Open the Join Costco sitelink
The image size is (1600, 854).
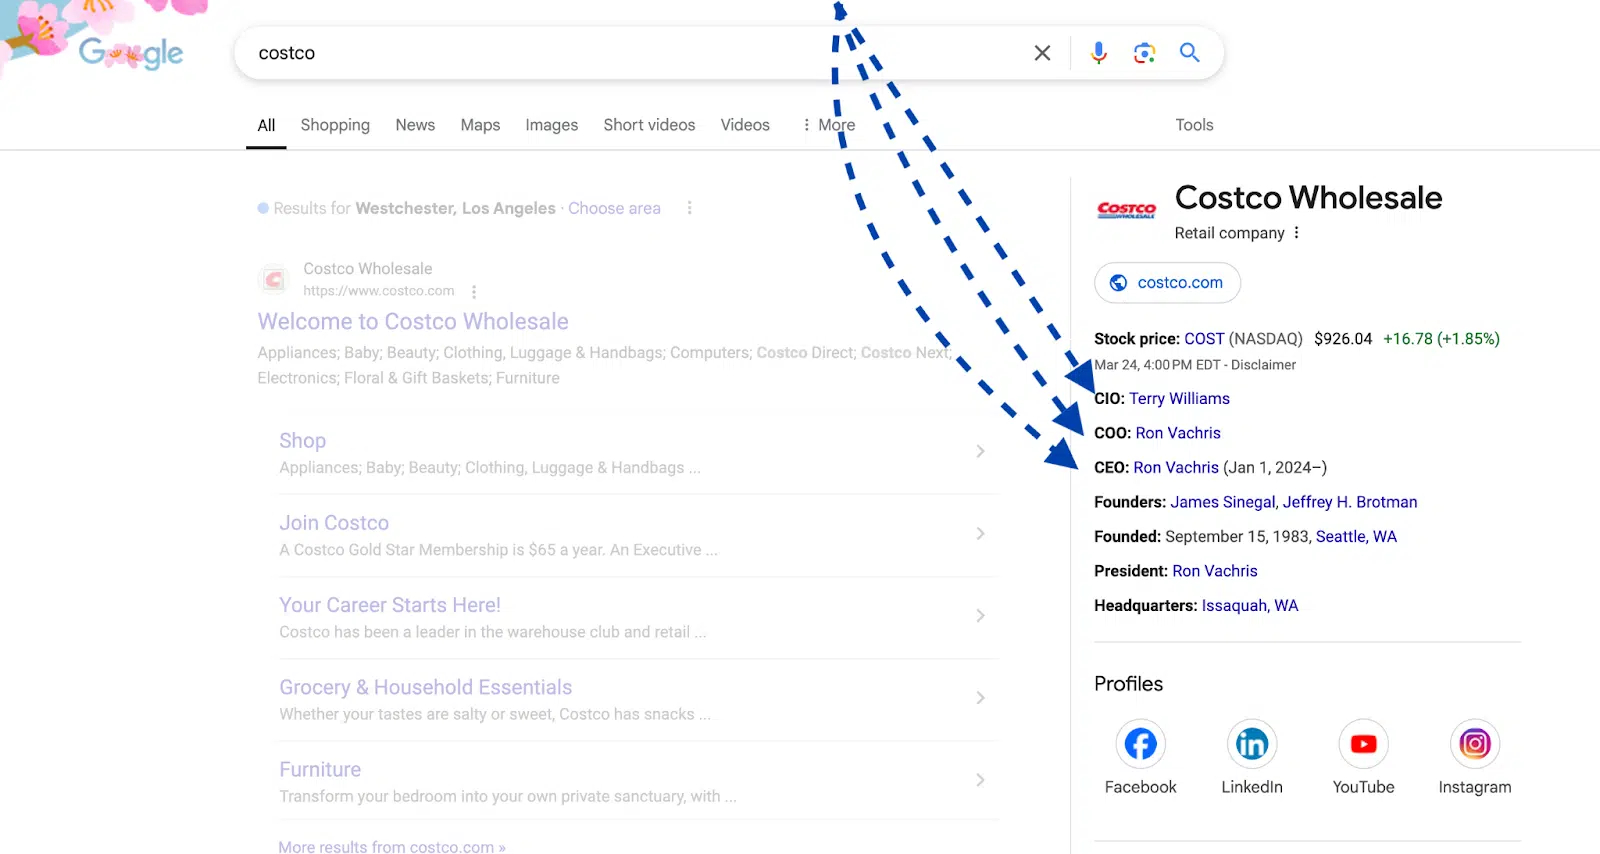point(334,523)
